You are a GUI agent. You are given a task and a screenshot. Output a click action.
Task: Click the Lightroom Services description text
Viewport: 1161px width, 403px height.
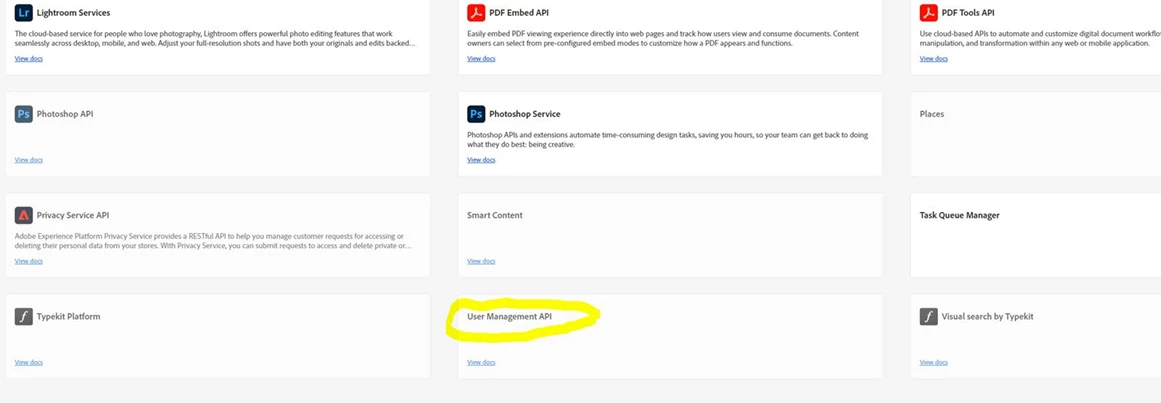tap(215, 39)
